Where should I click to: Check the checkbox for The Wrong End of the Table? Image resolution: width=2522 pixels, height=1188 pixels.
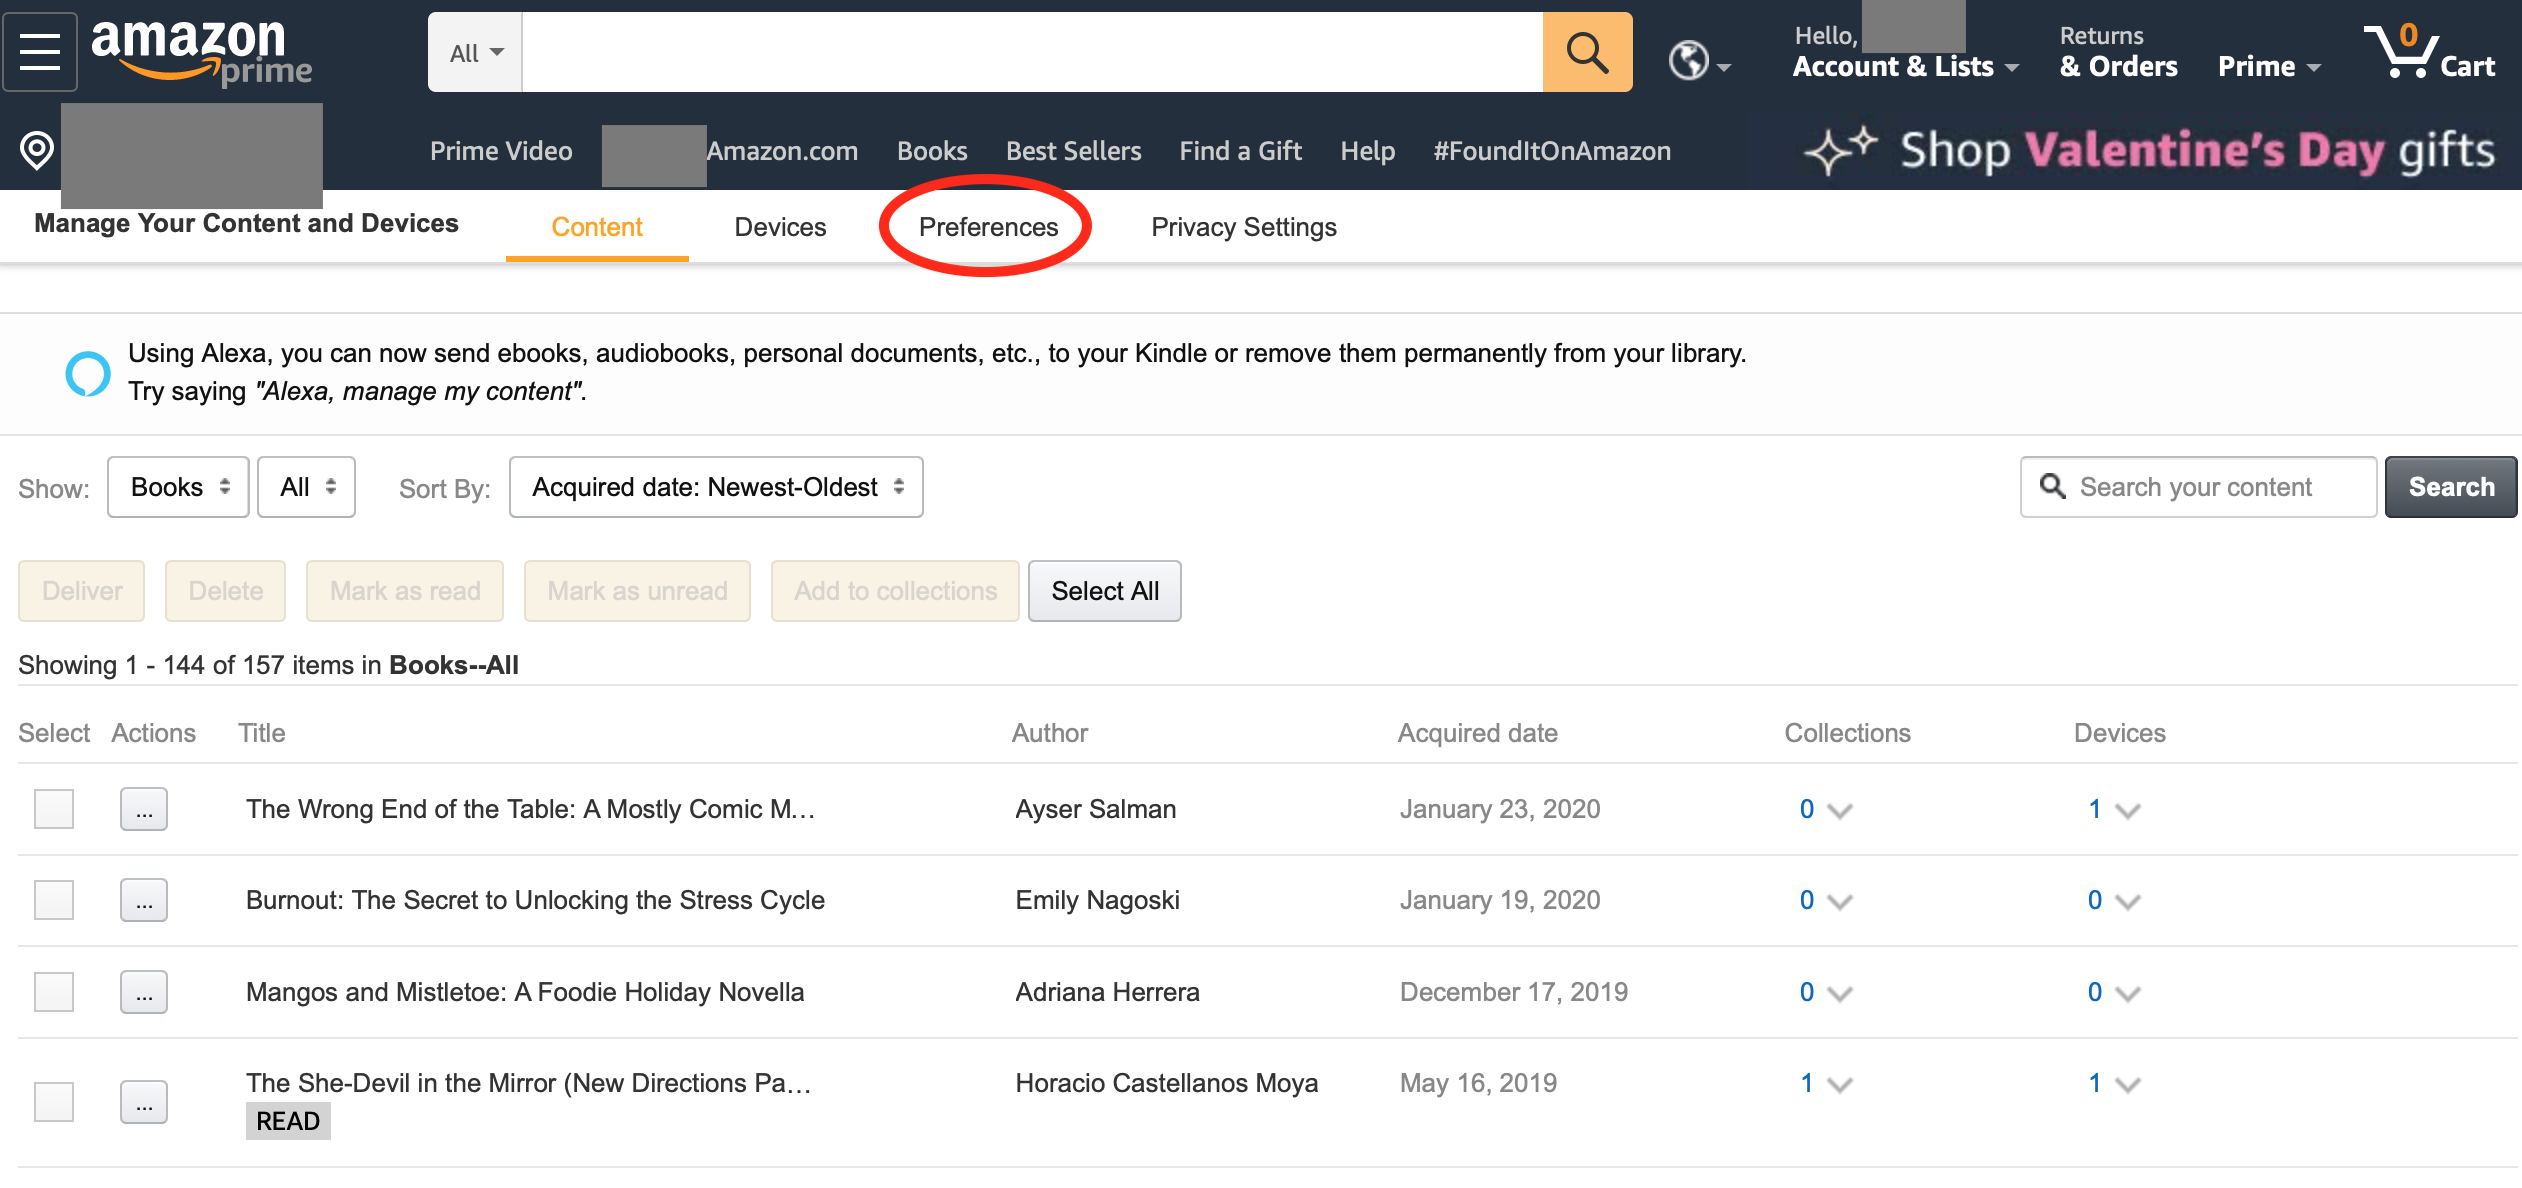[53, 809]
